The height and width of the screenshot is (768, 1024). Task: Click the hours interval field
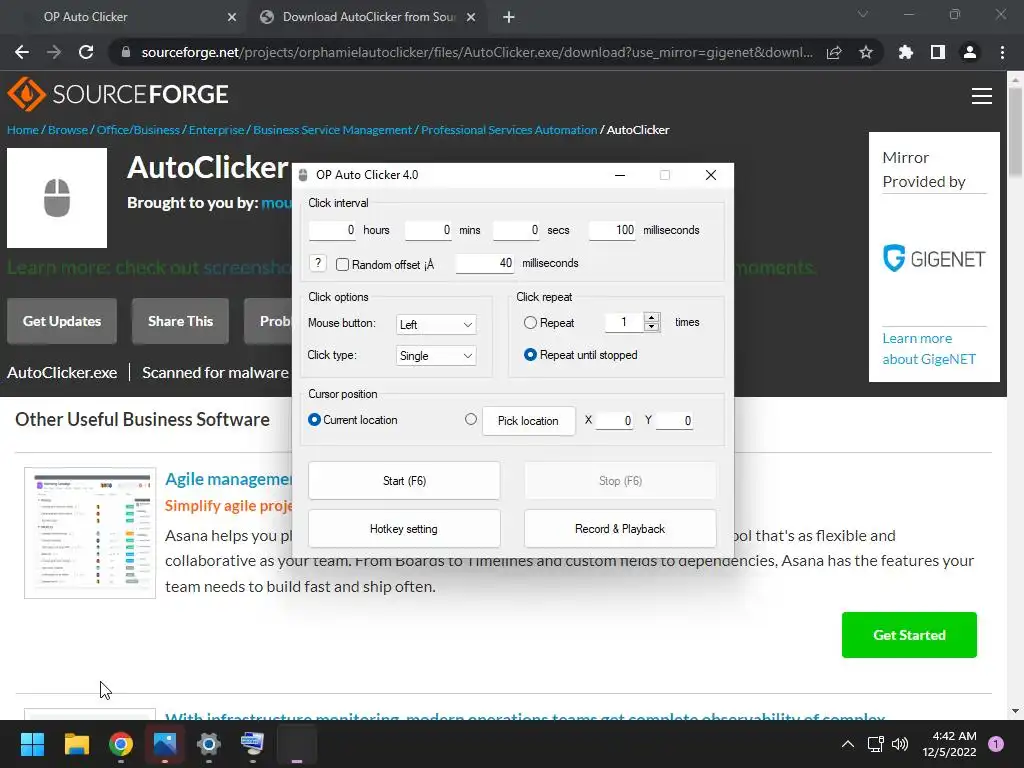click(x=332, y=230)
